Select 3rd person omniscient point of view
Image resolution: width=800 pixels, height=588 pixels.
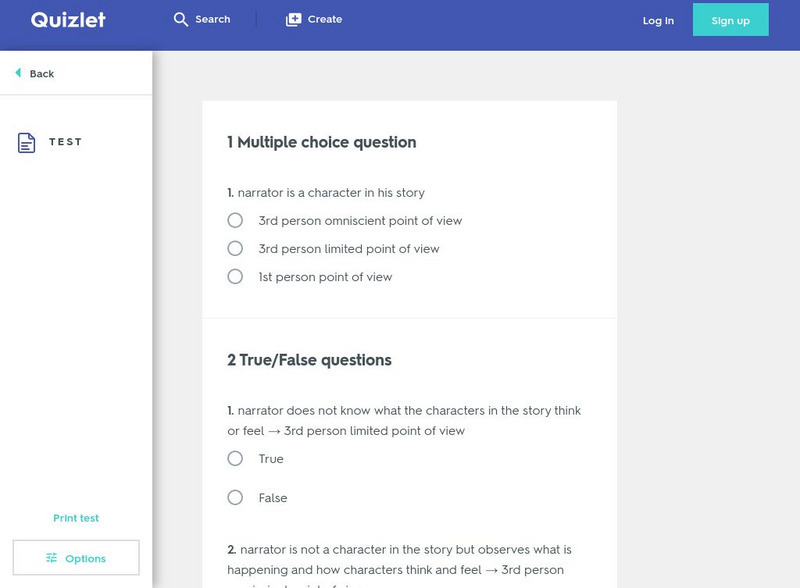(235, 220)
